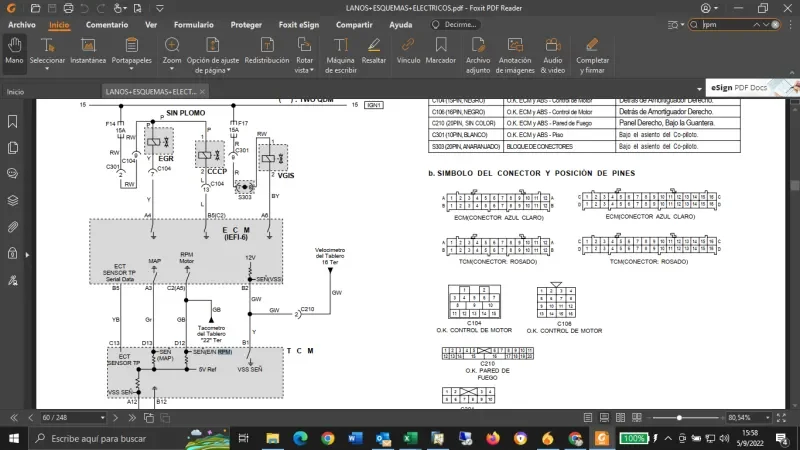Switch to the Comentario ribbon tab
800x450 pixels.
pos(106,24)
